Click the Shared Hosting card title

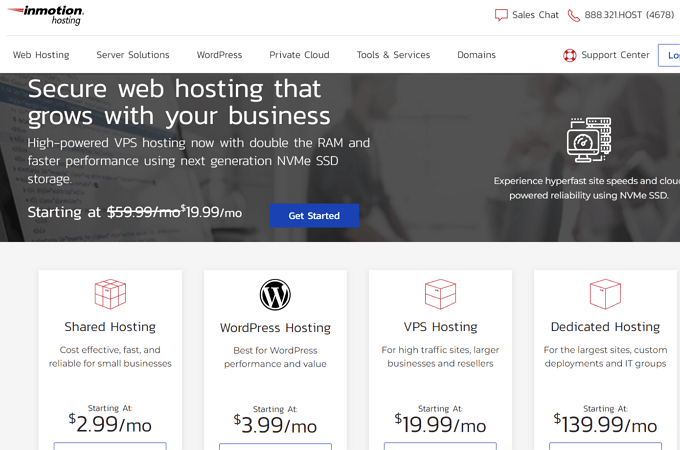pyautogui.click(x=110, y=326)
